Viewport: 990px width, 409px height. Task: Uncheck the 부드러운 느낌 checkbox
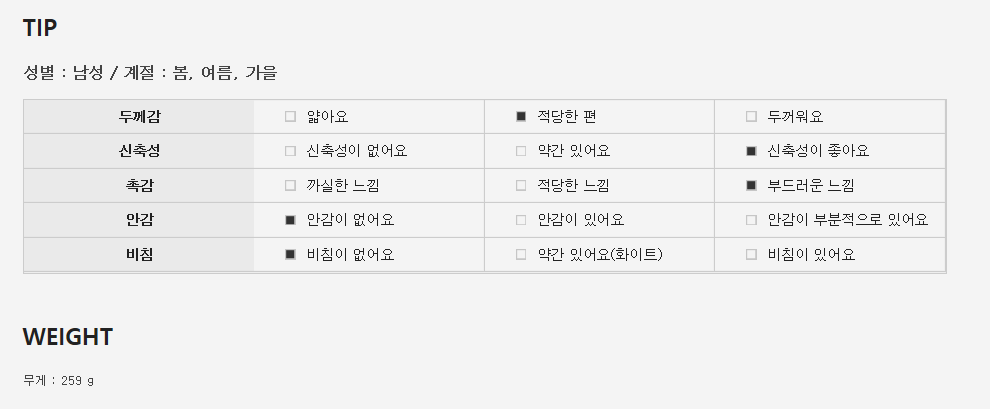[751, 185]
